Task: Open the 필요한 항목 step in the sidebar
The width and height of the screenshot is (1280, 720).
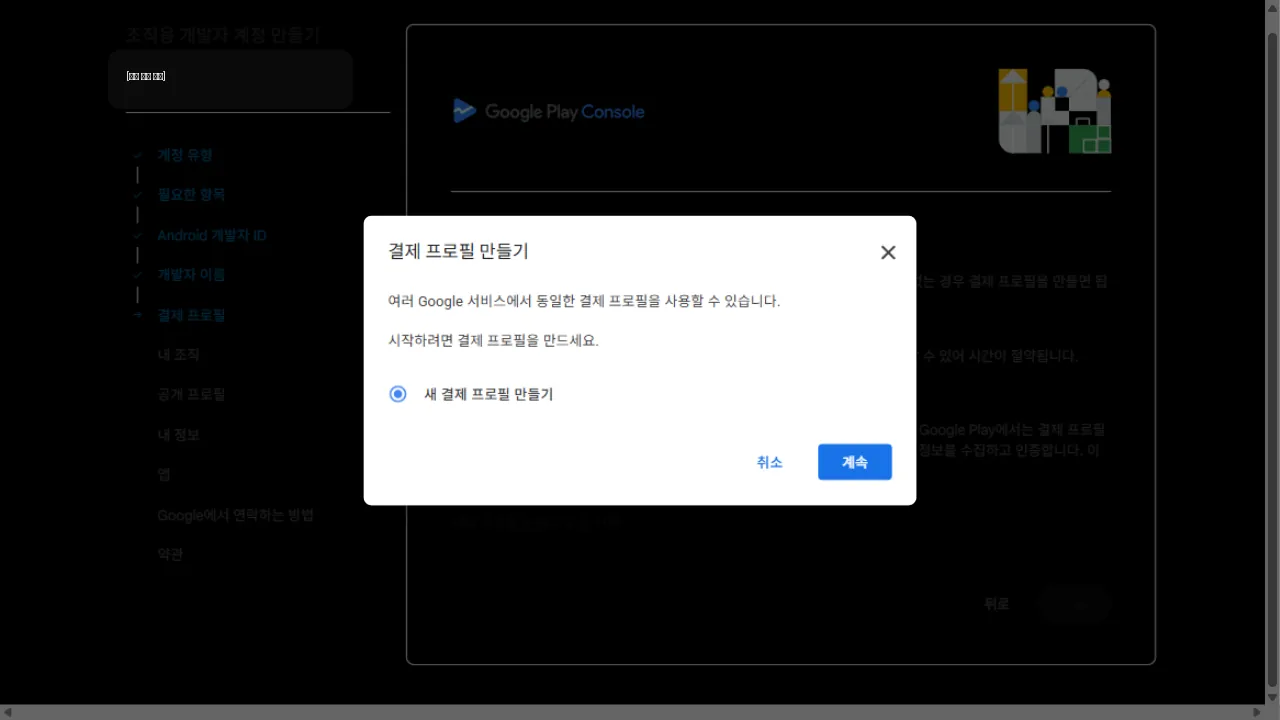Action: click(x=191, y=195)
